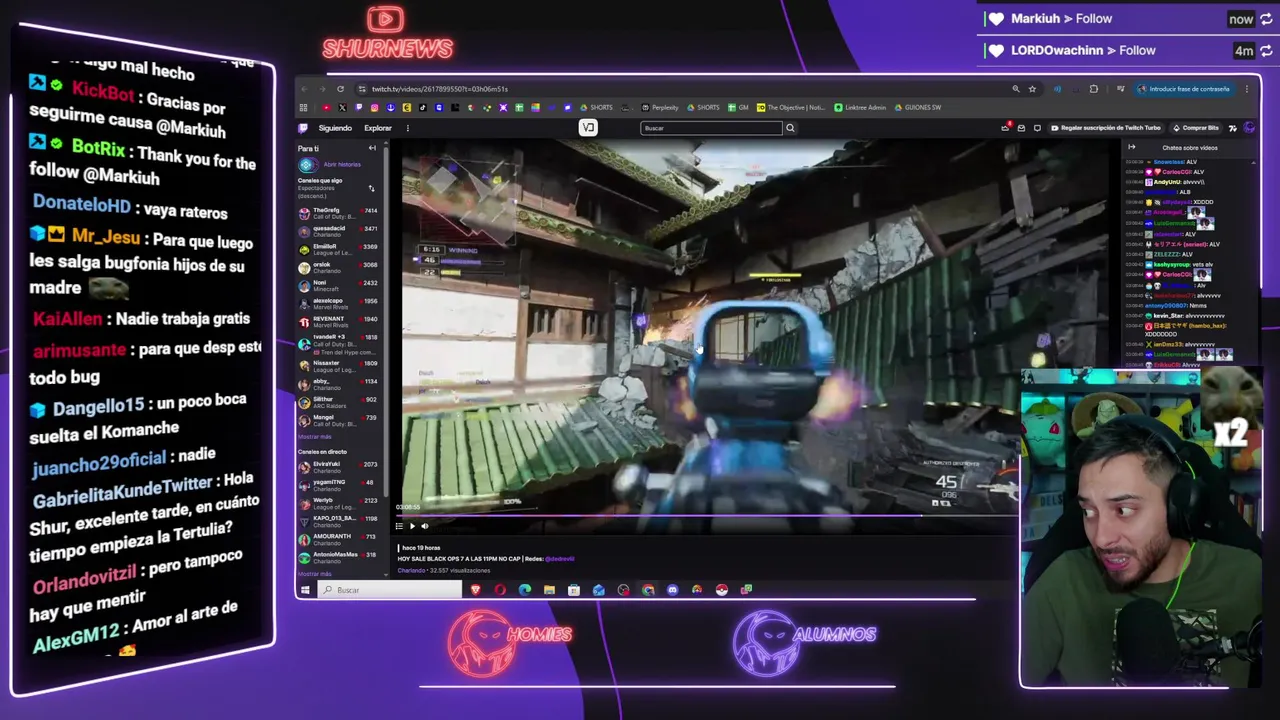Open the GM bookmark
This screenshot has width=1280, height=720.
(738, 107)
